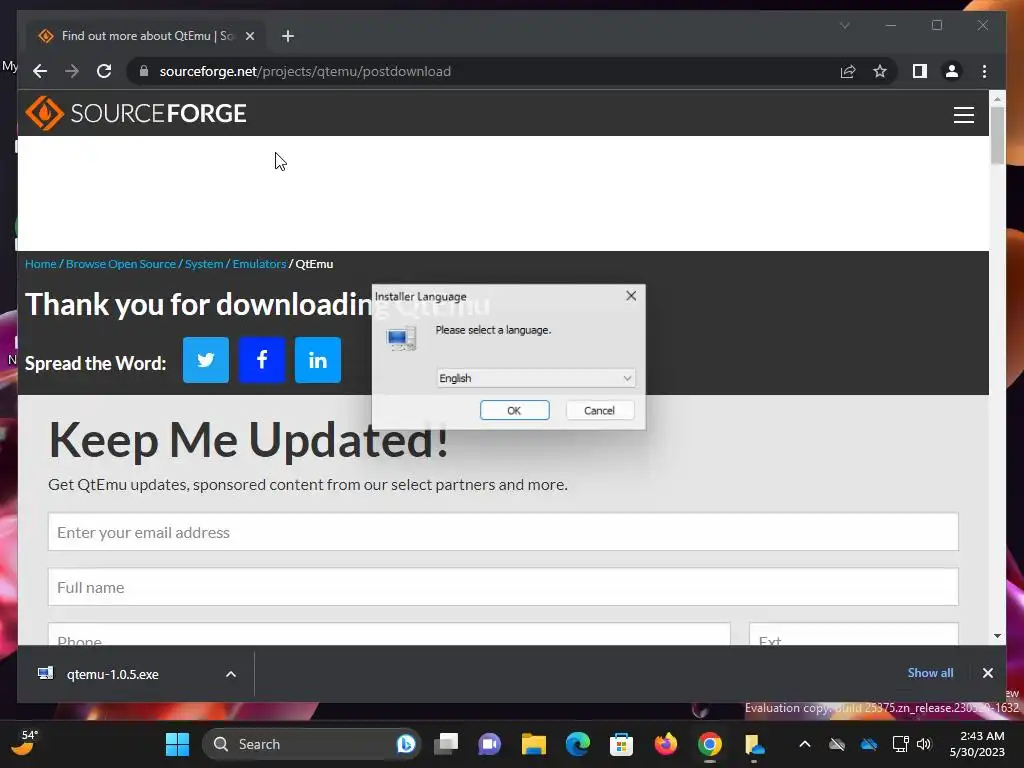Click the page vertical scrollbar thumb
The width and height of the screenshot is (1024, 768).
(x=997, y=134)
